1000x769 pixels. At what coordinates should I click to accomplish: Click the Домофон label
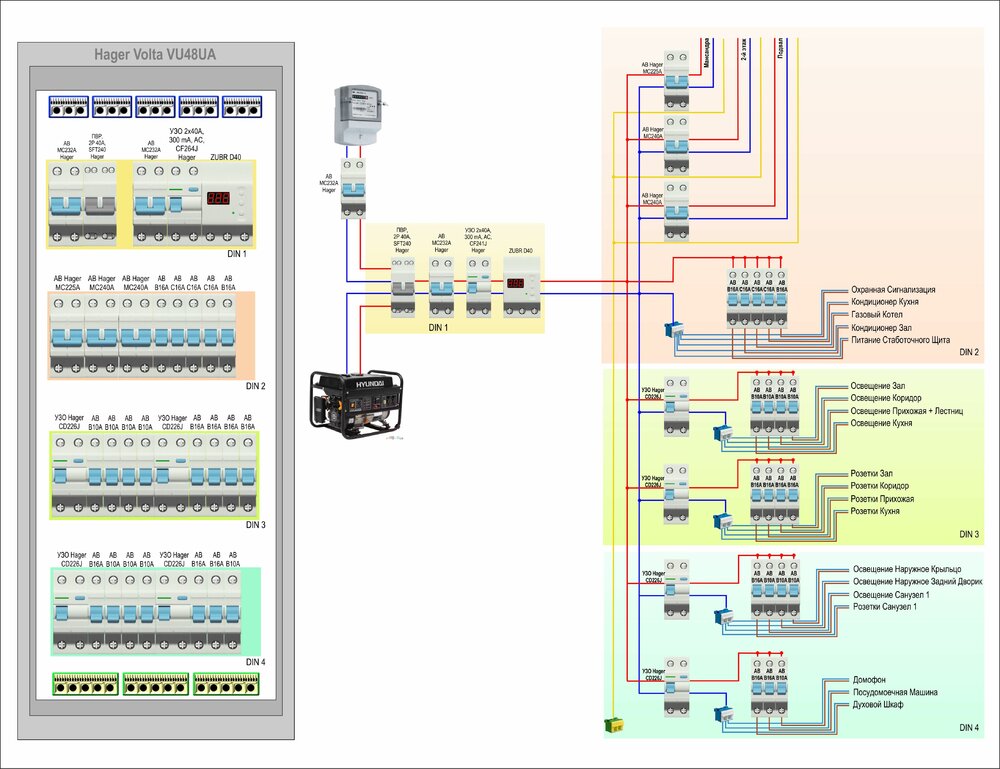pyautogui.click(x=869, y=680)
